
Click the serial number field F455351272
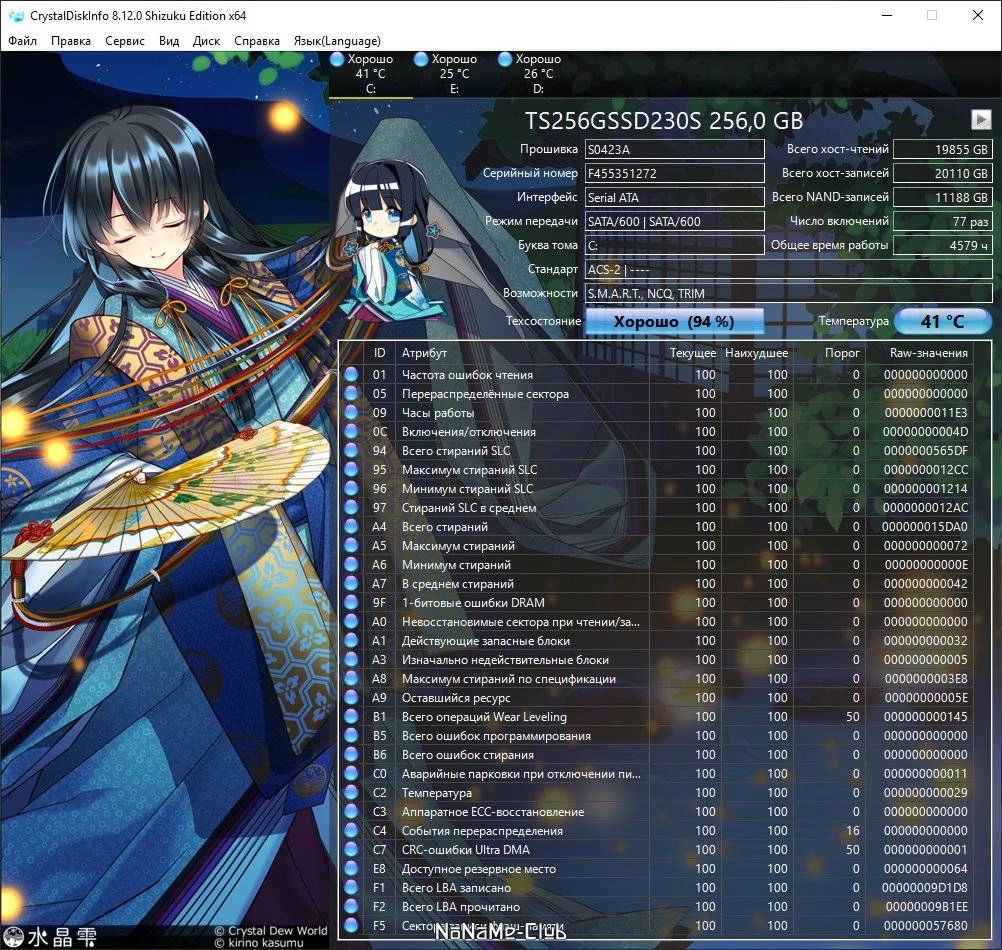(674, 173)
